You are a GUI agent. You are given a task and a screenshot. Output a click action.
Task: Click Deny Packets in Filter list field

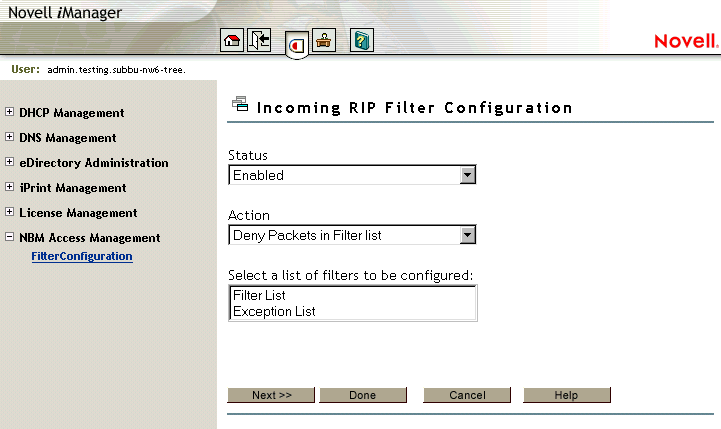(352, 235)
